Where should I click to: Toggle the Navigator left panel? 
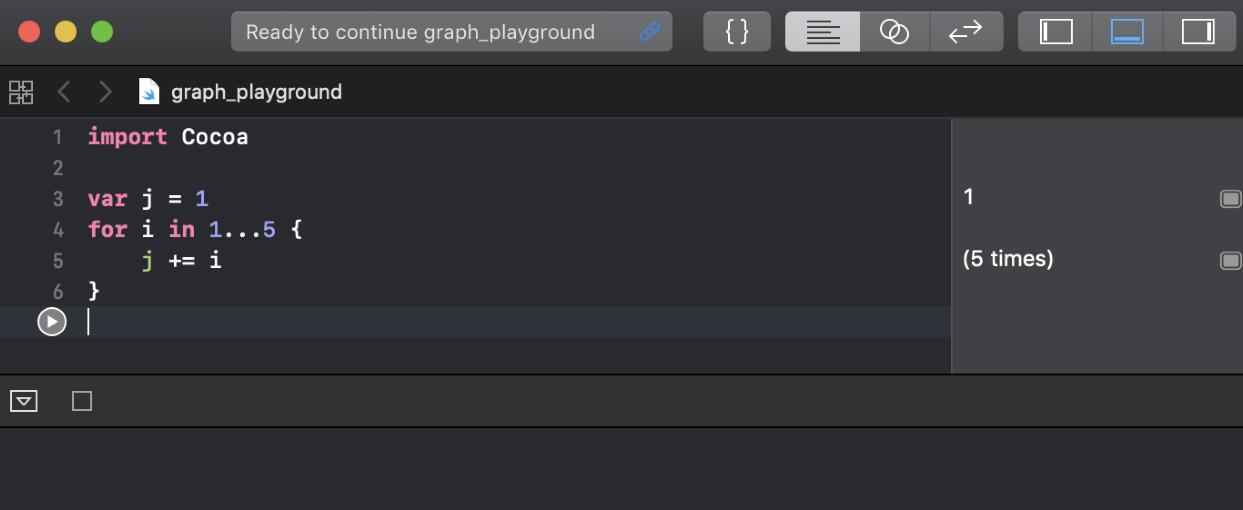1056,32
